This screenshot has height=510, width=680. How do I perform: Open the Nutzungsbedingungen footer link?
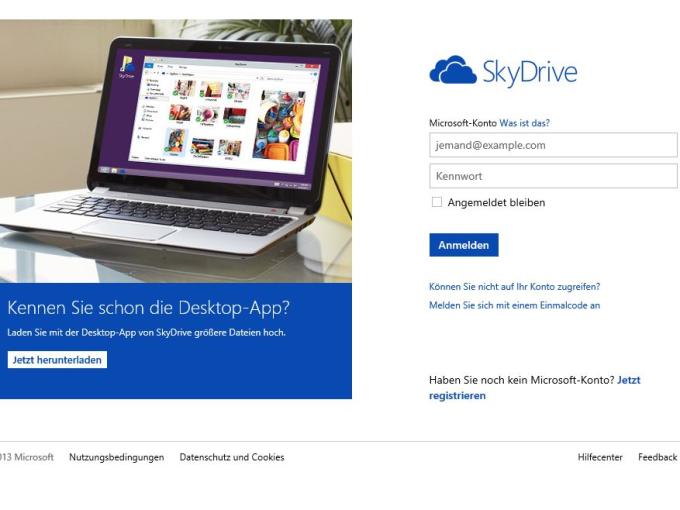pos(116,457)
